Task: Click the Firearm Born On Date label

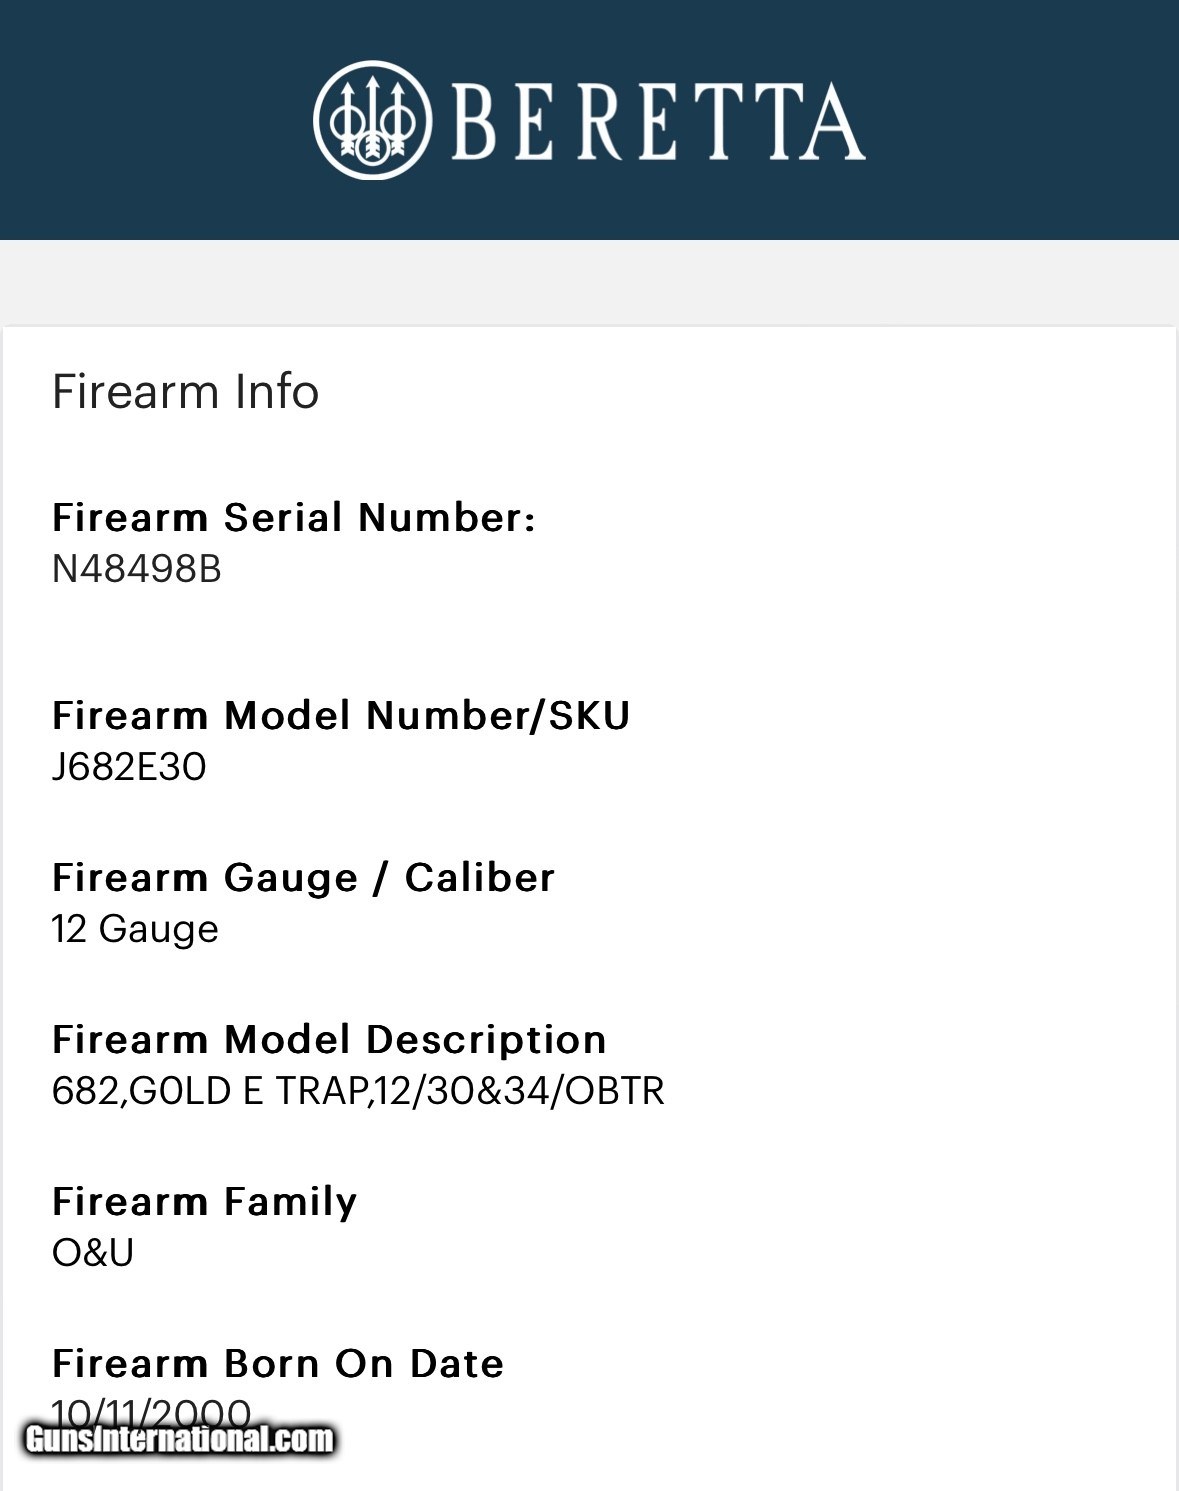Action: pyautogui.click(x=278, y=1364)
